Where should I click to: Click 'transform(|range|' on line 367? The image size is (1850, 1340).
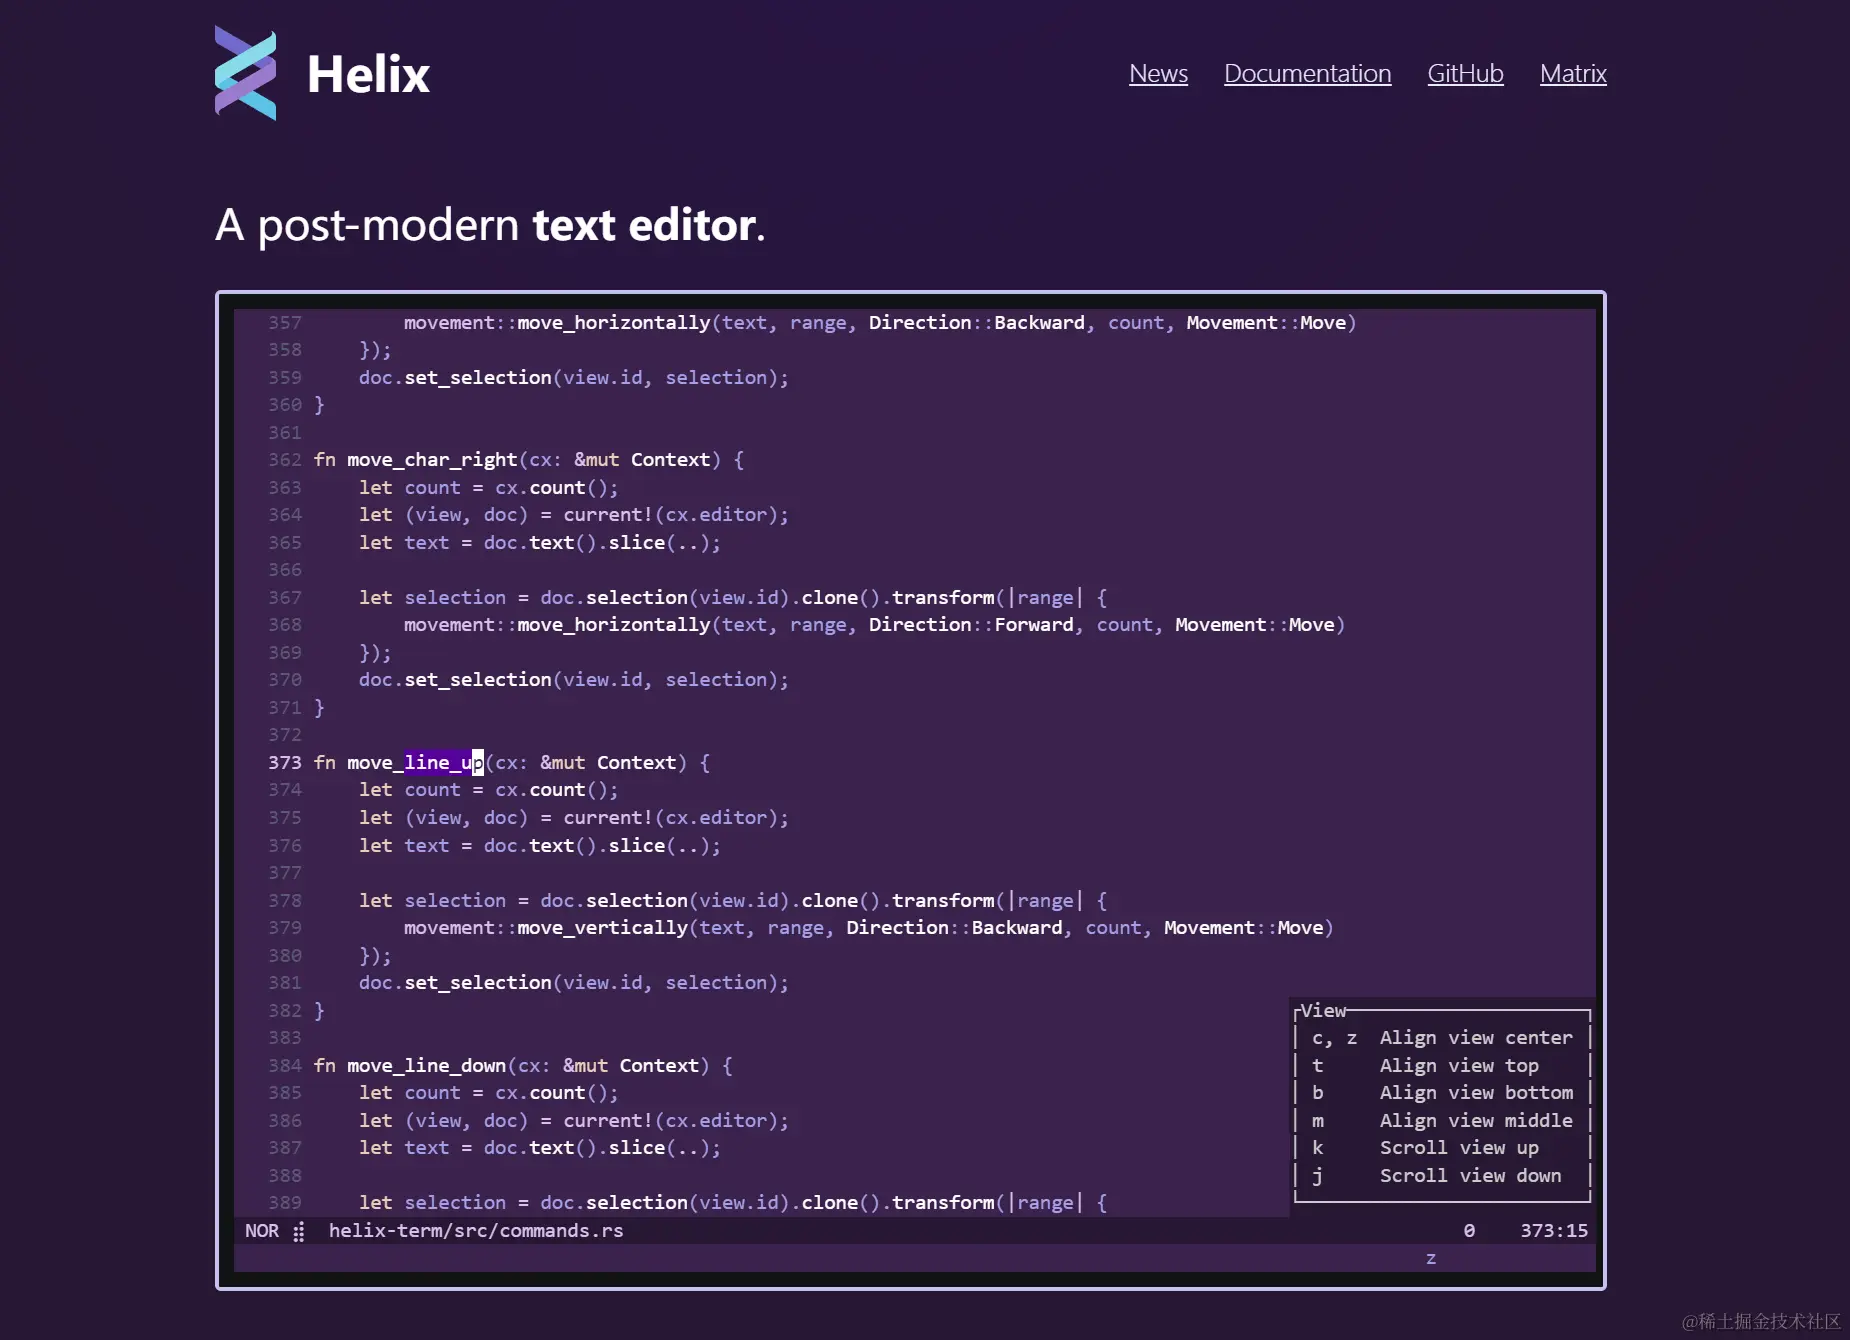pyautogui.click(x=988, y=598)
